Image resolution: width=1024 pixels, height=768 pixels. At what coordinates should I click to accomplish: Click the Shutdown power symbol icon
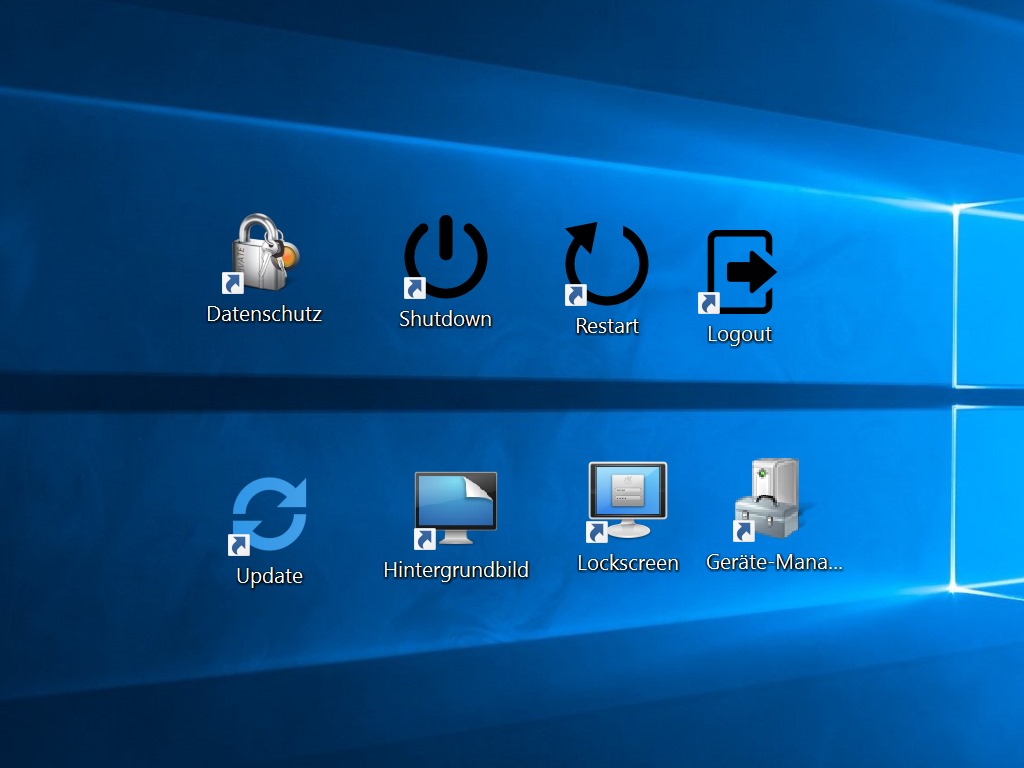coord(445,257)
